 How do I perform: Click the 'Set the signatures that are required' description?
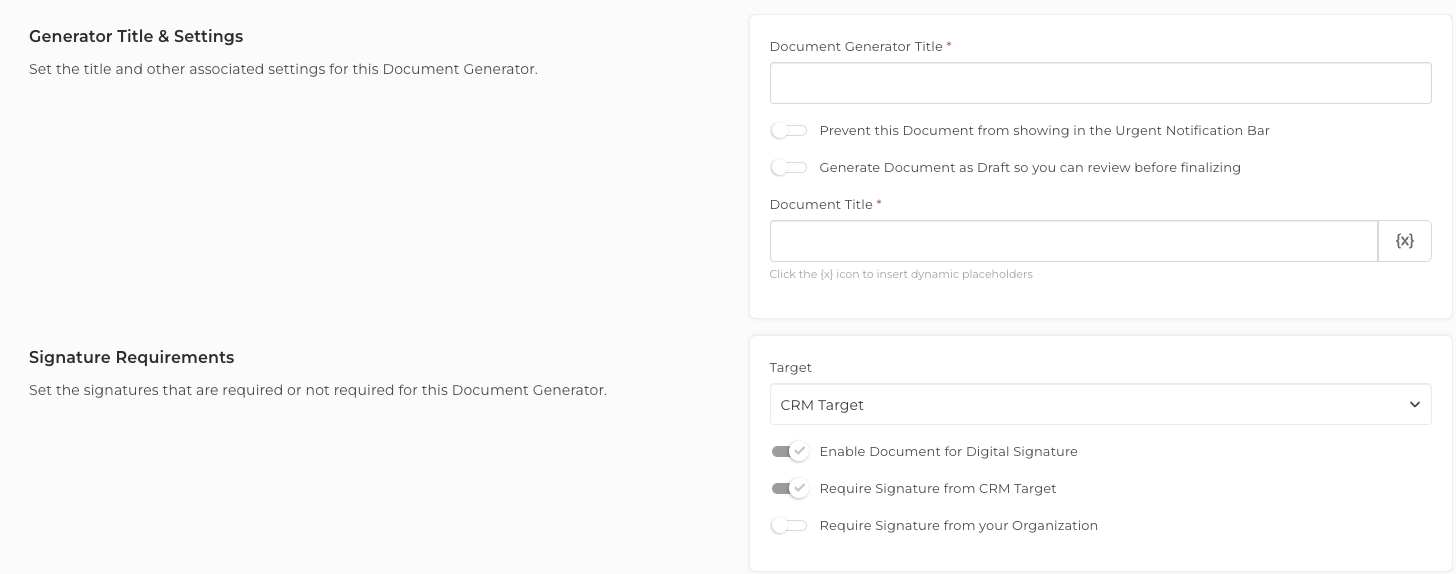coord(318,390)
